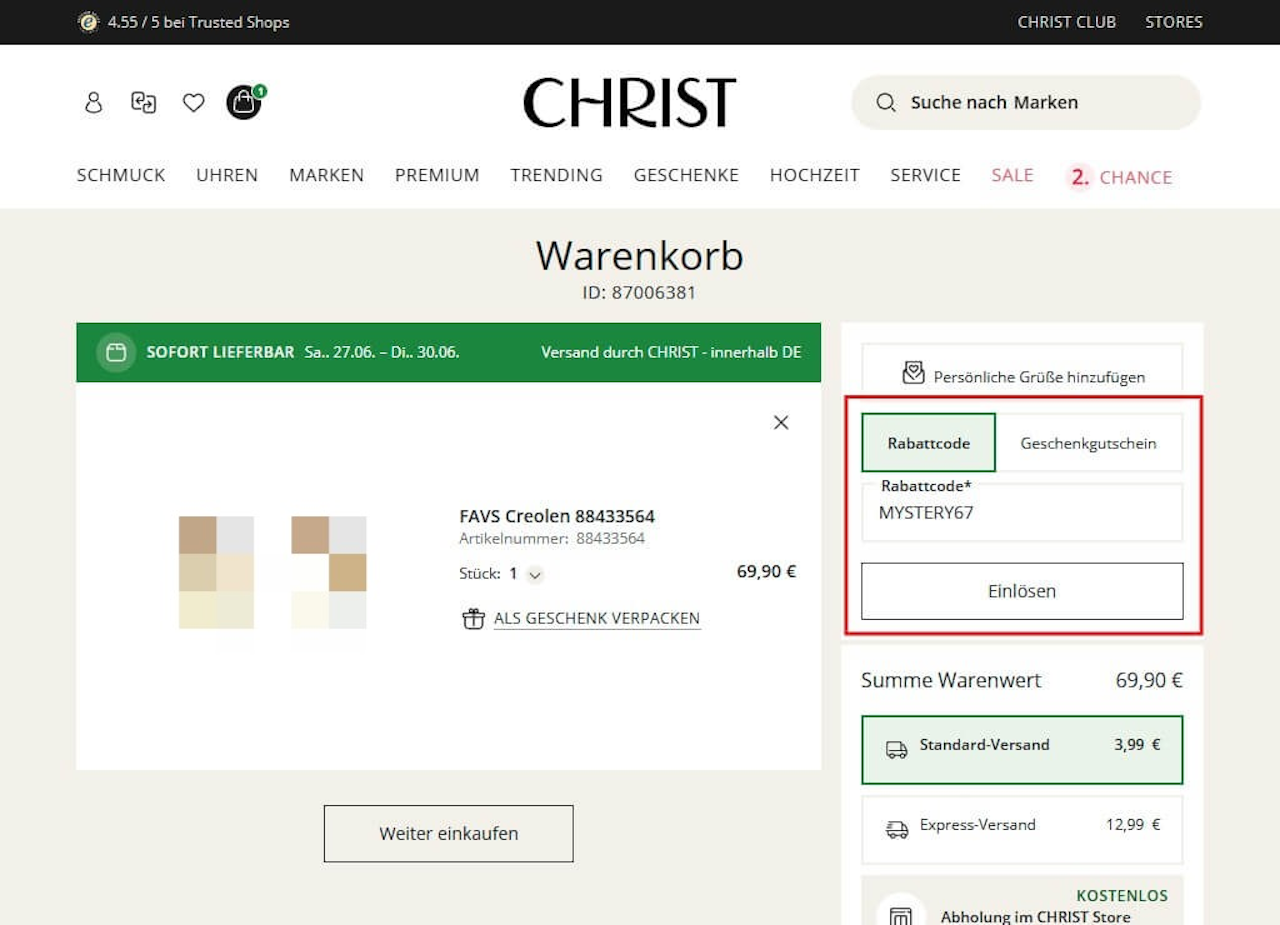Open the wishlist heart icon
This screenshot has height=925, width=1280.
click(193, 102)
